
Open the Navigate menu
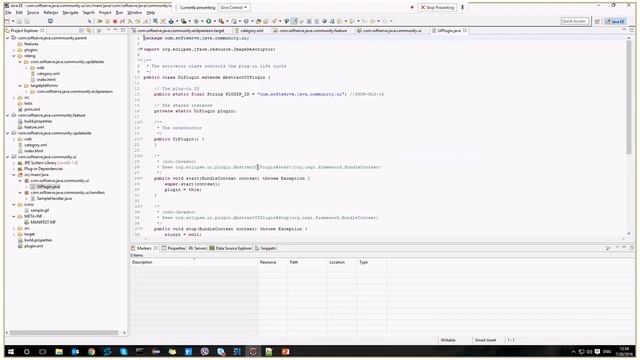(x=70, y=13)
